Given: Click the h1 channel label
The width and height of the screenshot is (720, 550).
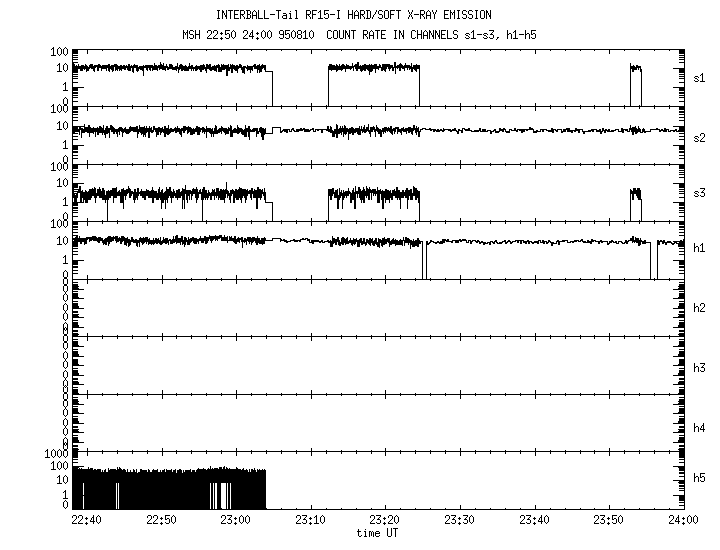Looking at the screenshot, I should pos(700,248).
